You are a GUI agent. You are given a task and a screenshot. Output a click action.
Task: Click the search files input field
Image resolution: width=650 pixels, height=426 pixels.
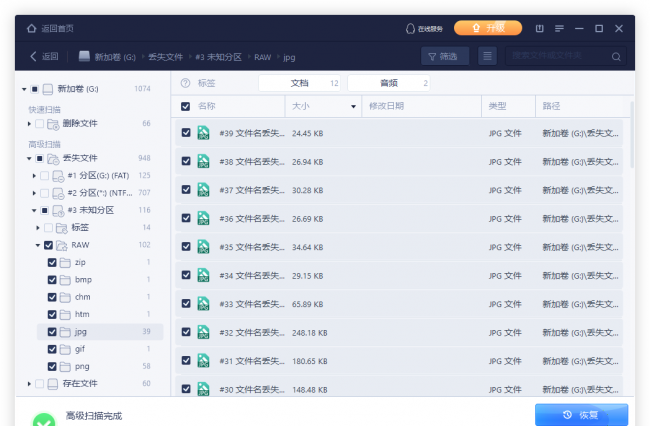pos(557,56)
